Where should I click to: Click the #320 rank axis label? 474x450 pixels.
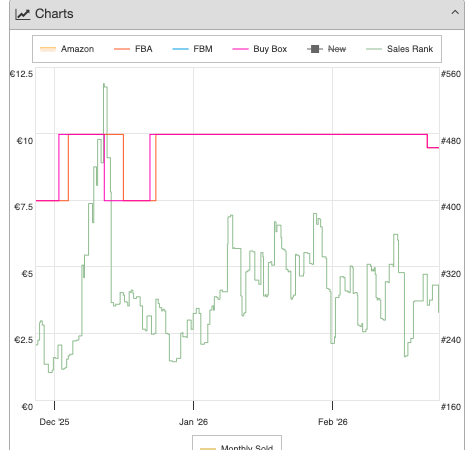click(451, 274)
